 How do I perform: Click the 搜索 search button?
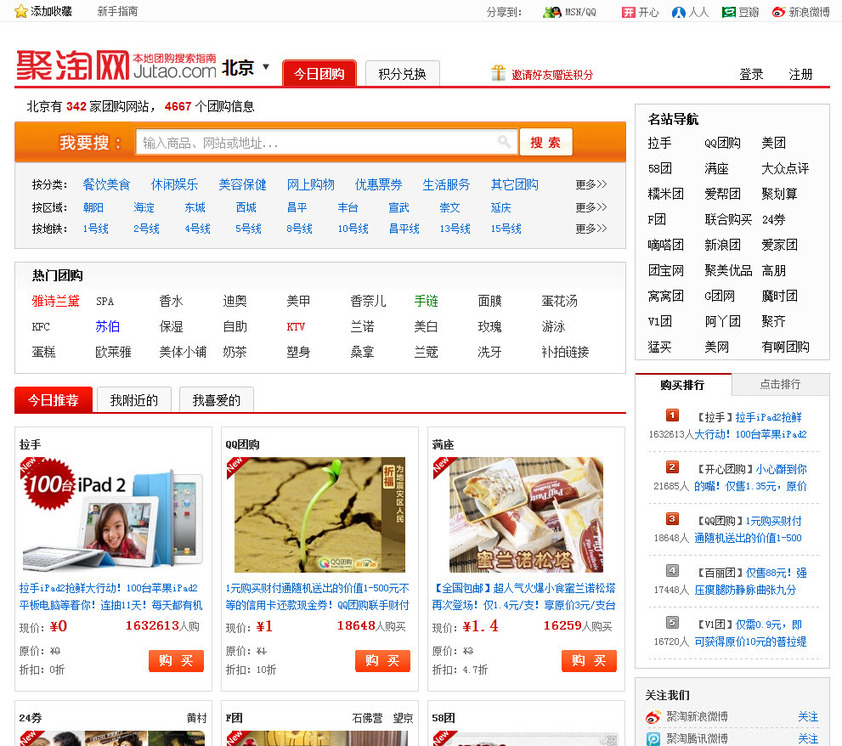coord(546,142)
